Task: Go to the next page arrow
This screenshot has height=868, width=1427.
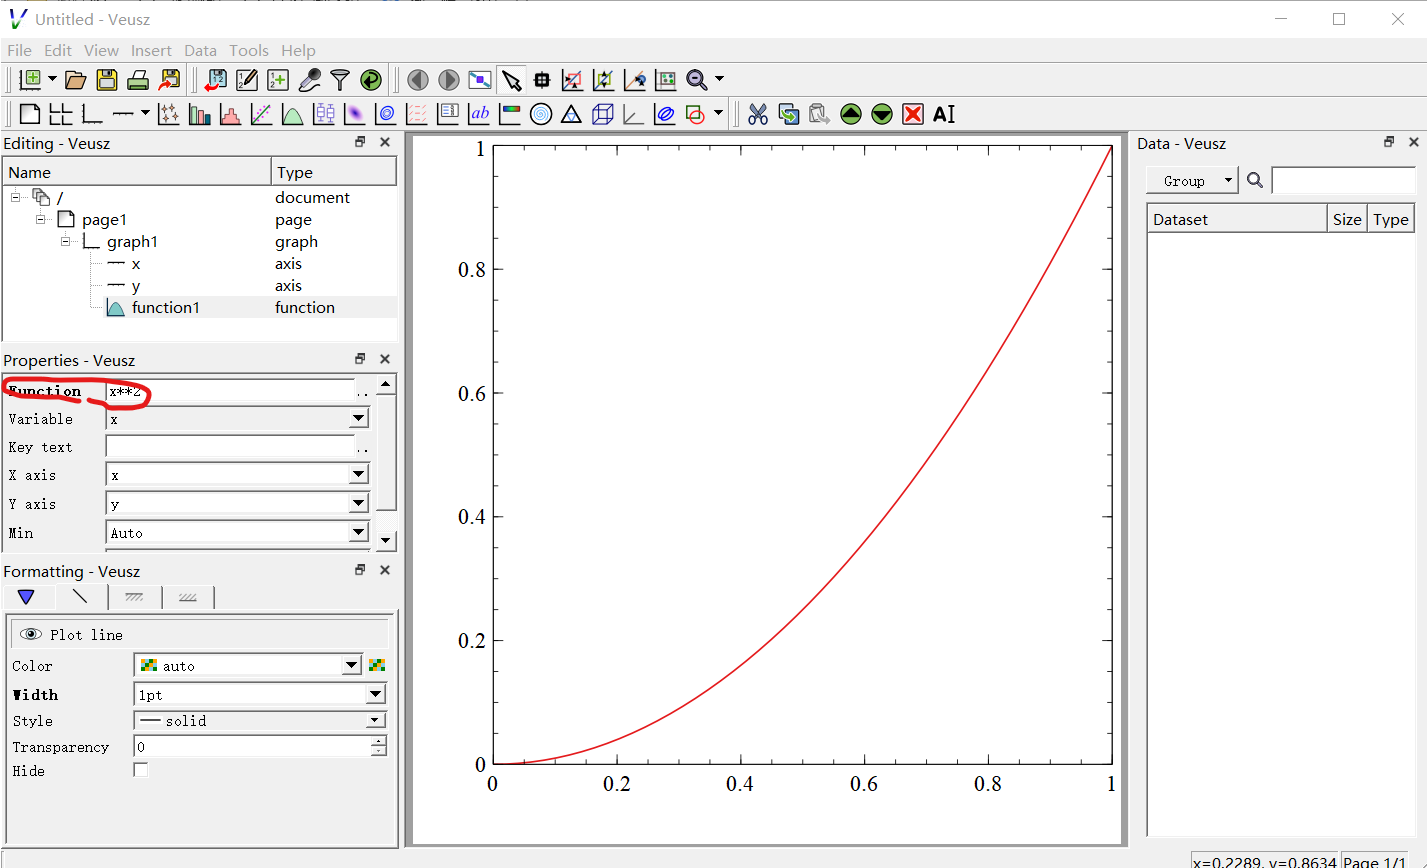Action: pyautogui.click(x=449, y=80)
